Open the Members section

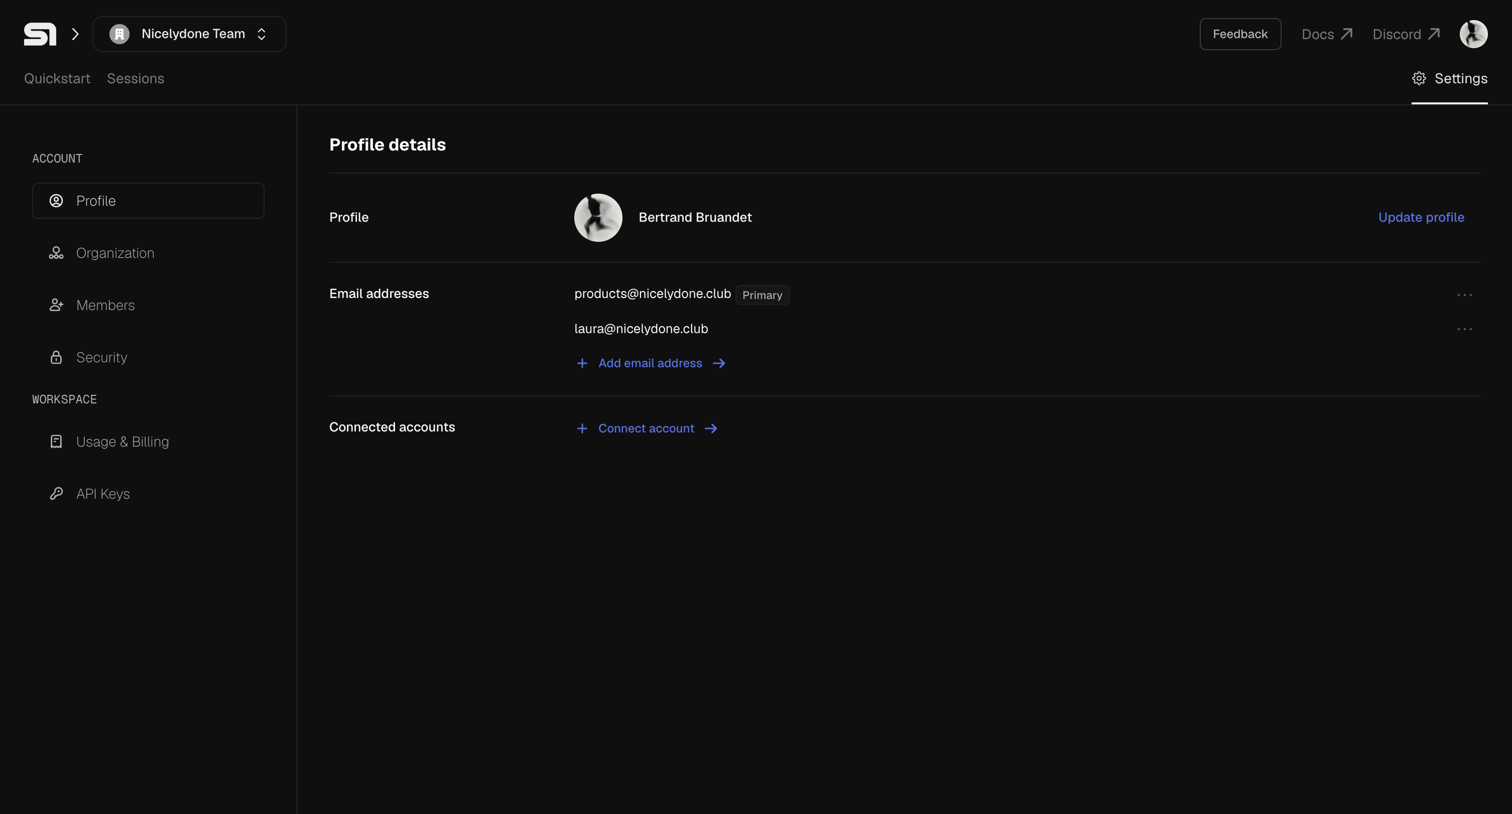pyautogui.click(x=148, y=305)
